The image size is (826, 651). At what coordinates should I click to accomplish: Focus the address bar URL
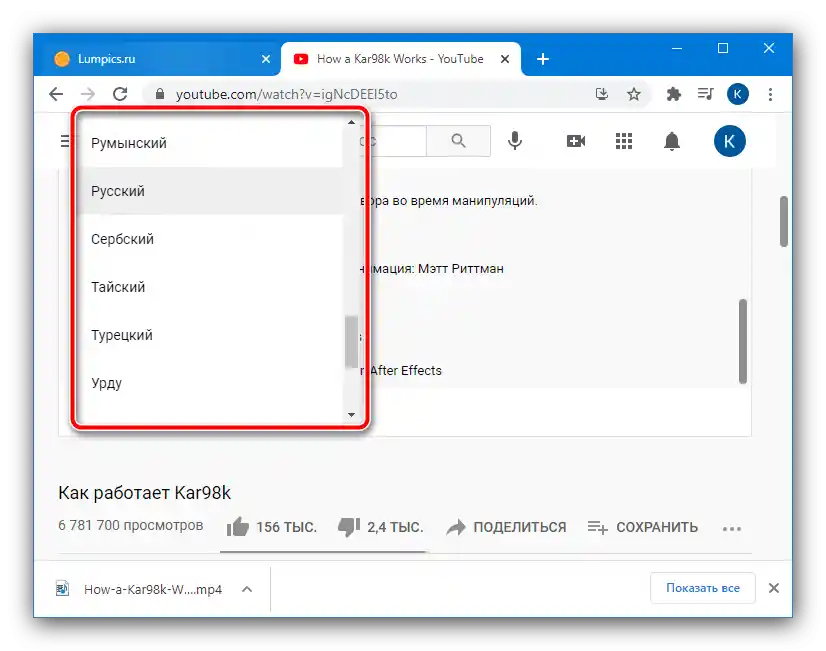coord(287,94)
